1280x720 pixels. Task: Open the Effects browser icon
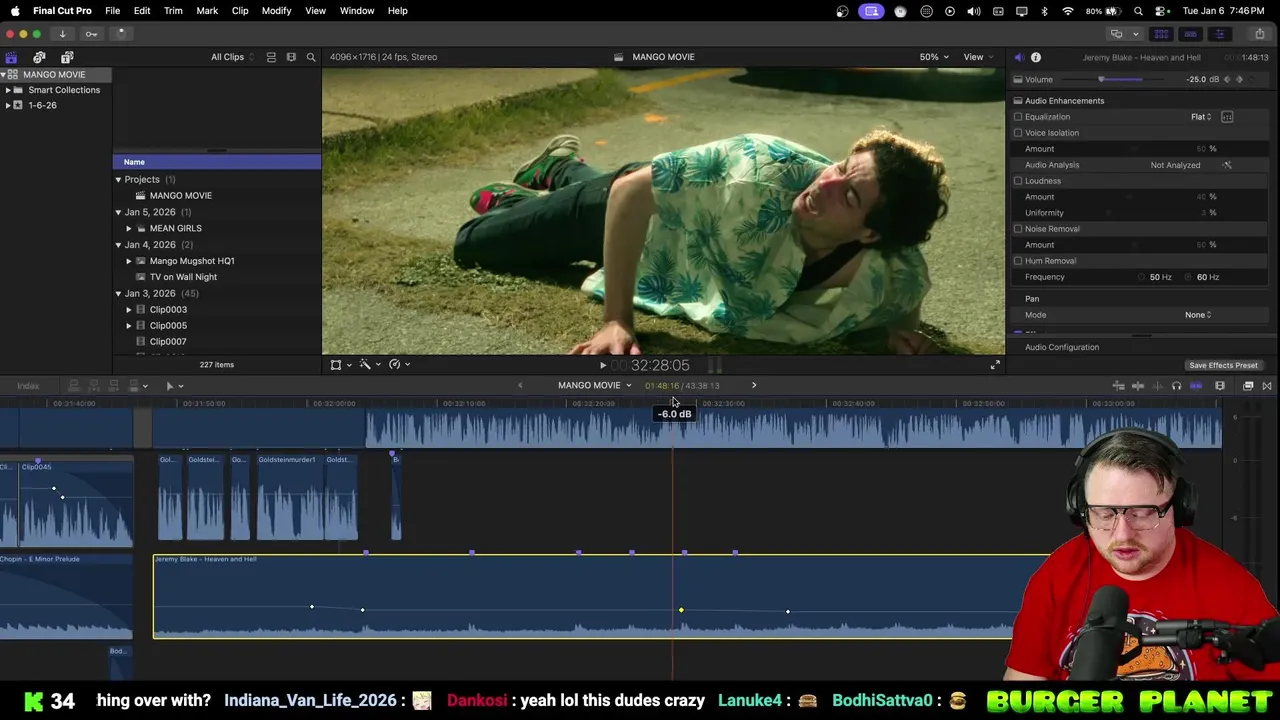click(1248, 386)
